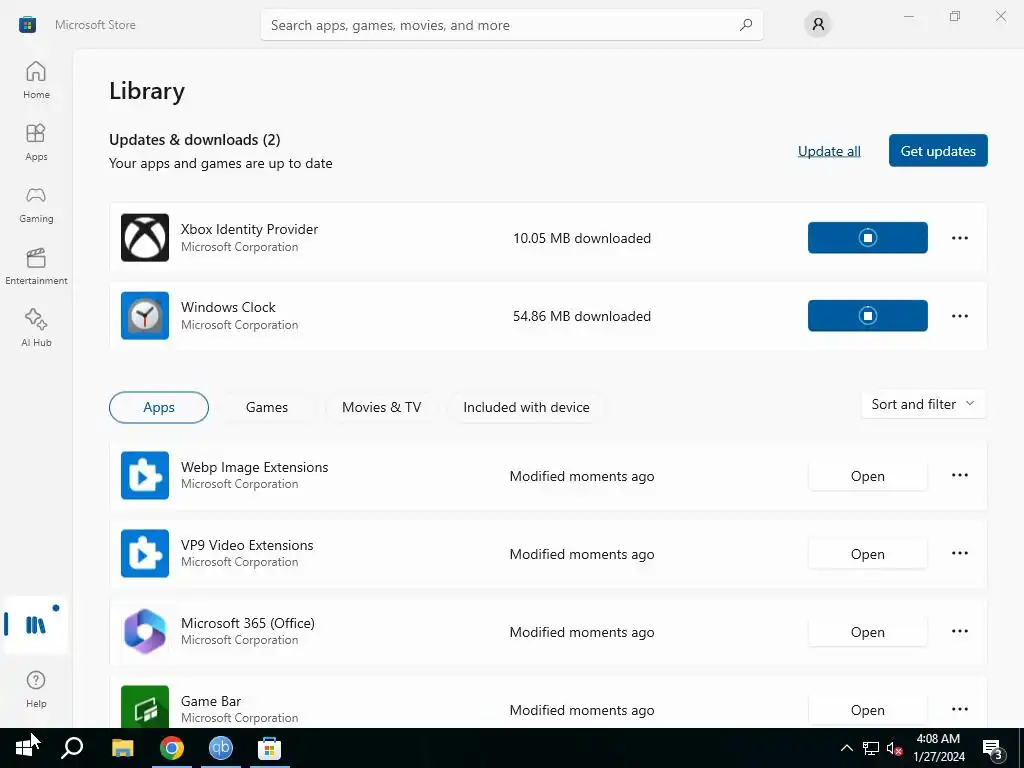
Task: Open Webp Image Extensions
Action: (x=867, y=476)
